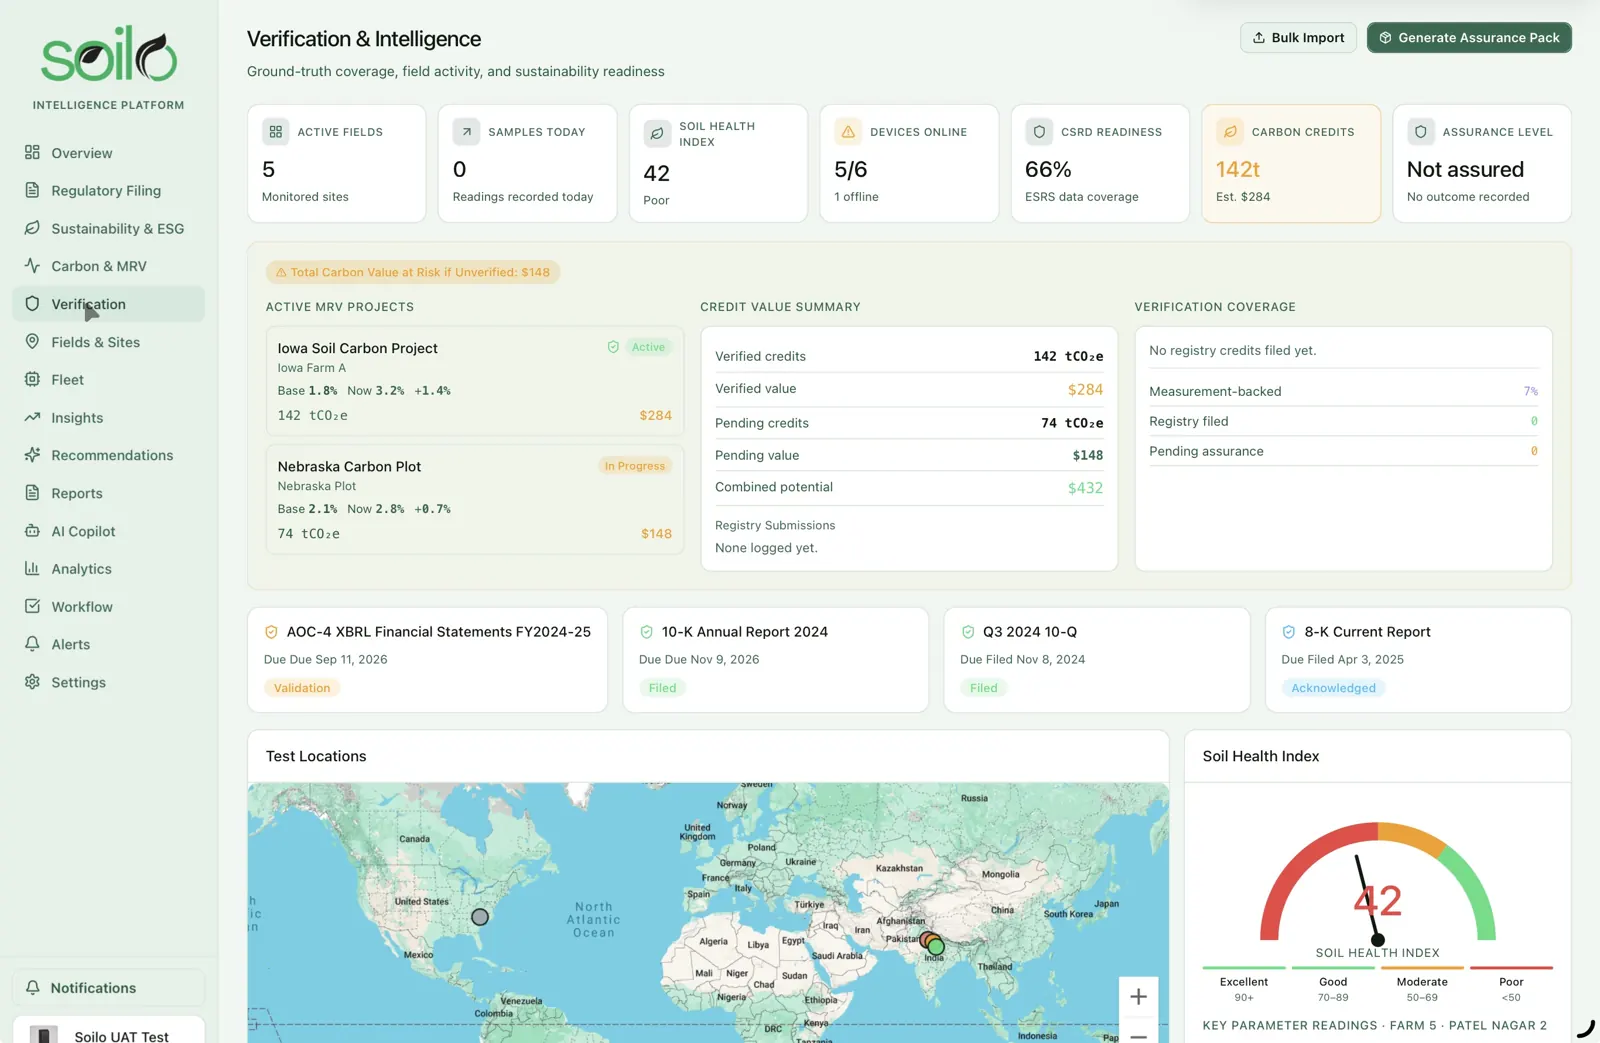Open the 10-K Annual Report 2024 card
The image size is (1600, 1043).
pos(775,660)
